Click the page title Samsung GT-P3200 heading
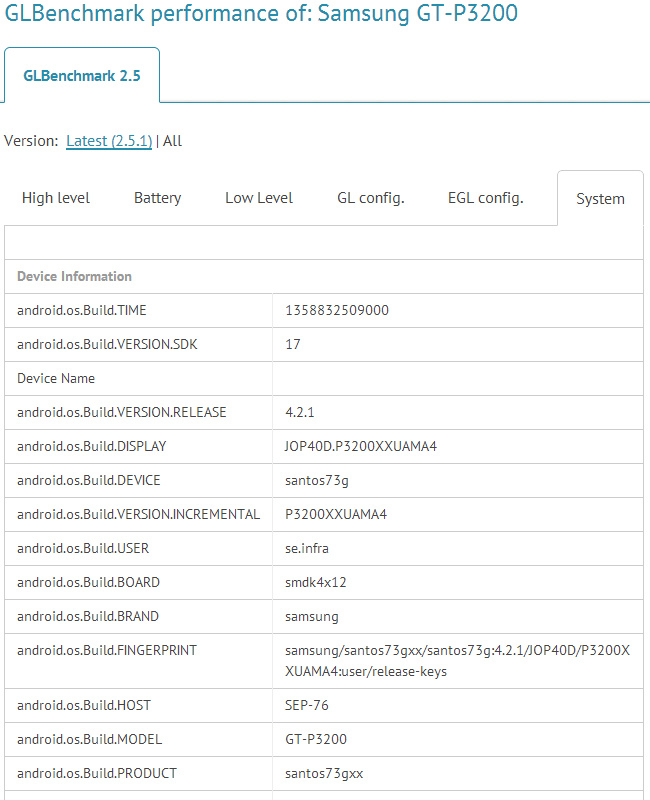This screenshot has height=800, width=650. [262, 14]
